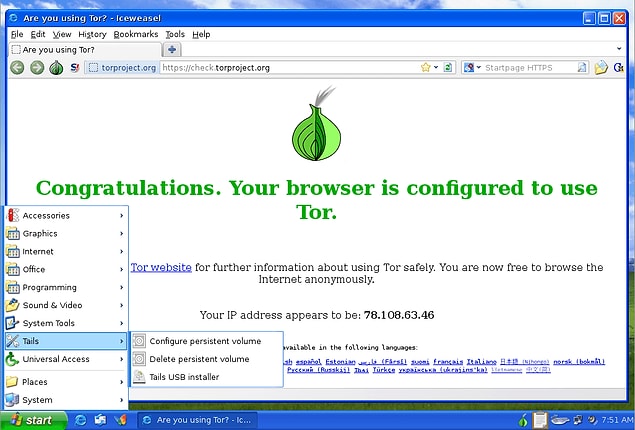This screenshot has height=430, width=635.
Task: Open the Help menu
Action: point(201,34)
